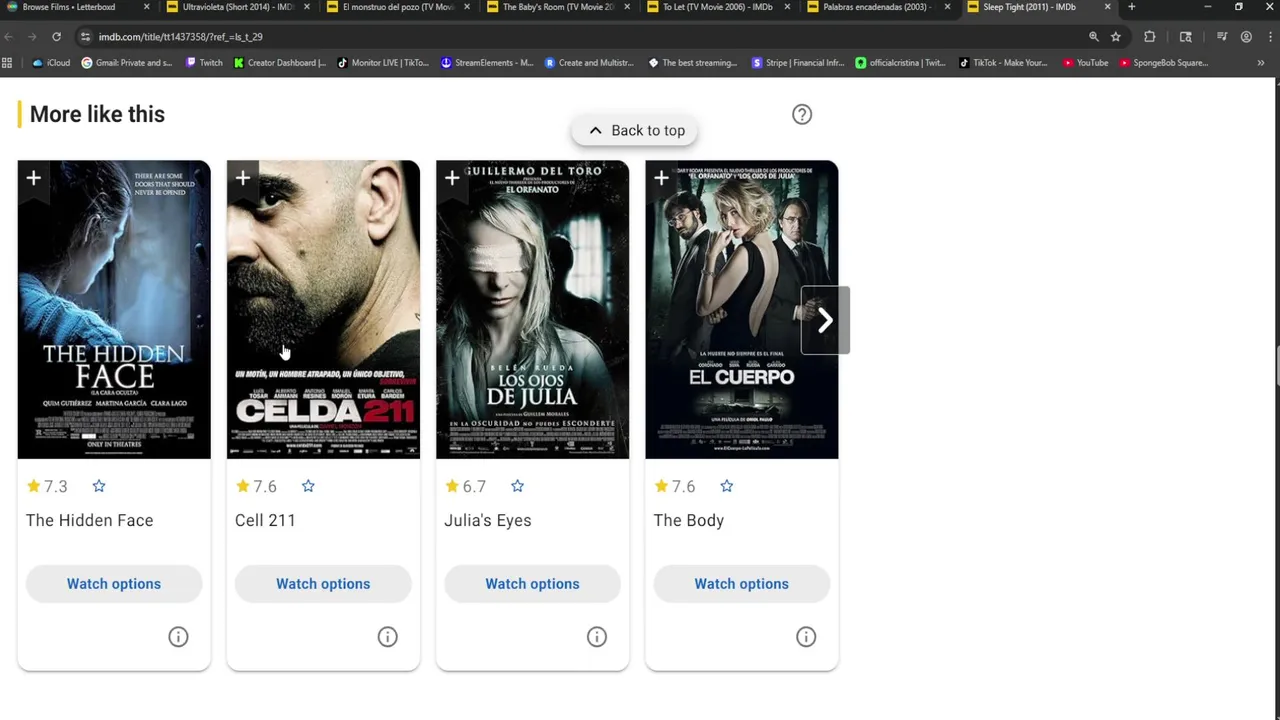Screen dimensions: 1280x720
Task: Open Los Ojos de Julia poster
Action: point(532,310)
